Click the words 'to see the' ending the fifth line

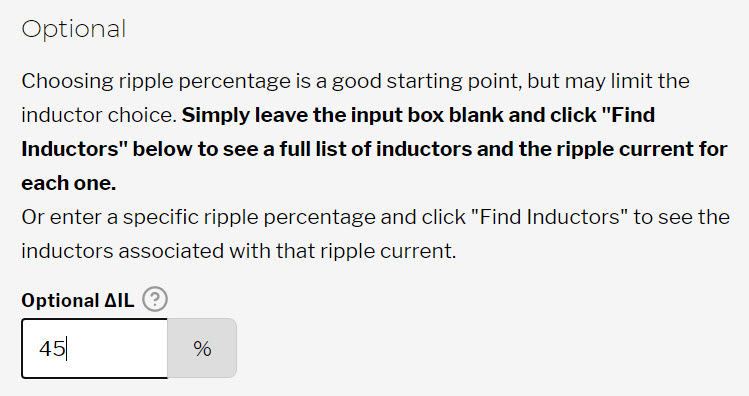coord(682,217)
